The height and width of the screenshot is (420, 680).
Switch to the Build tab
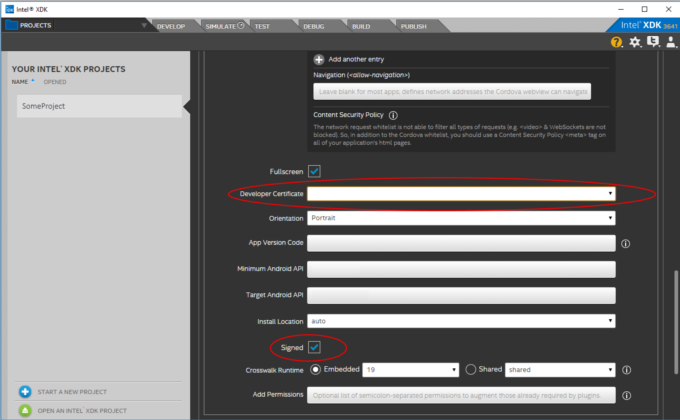click(x=361, y=26)
